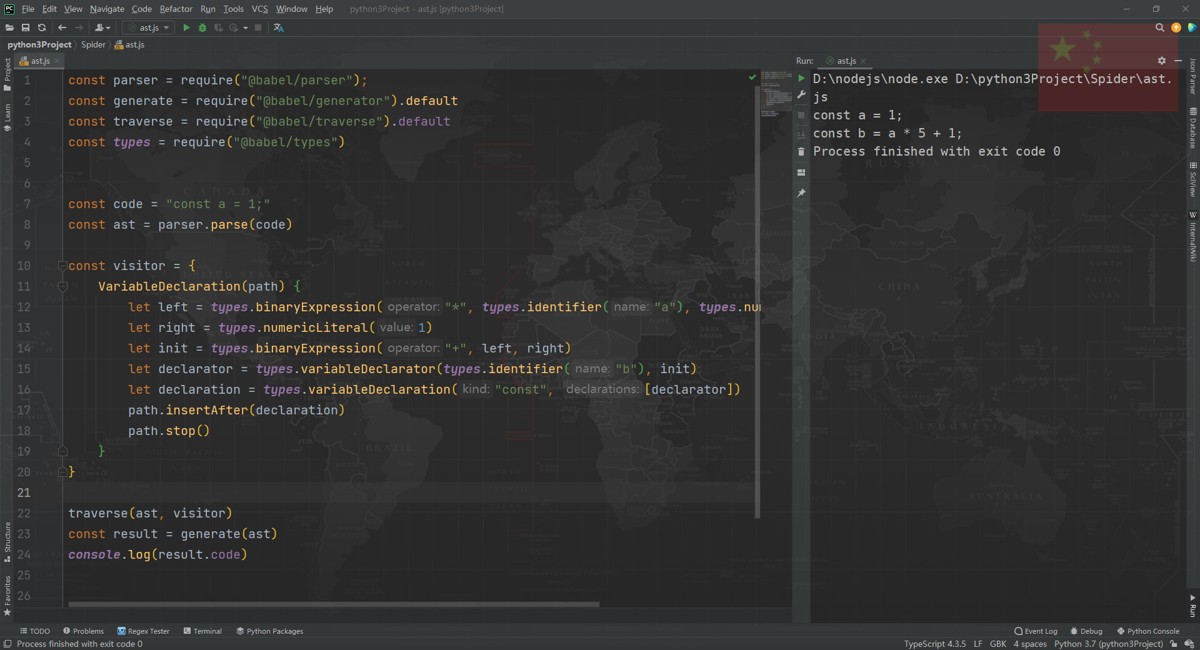Screen dimensions: 1200x650
Task: Start debugging with the bug icon
Action: click(x=202, y=27)
